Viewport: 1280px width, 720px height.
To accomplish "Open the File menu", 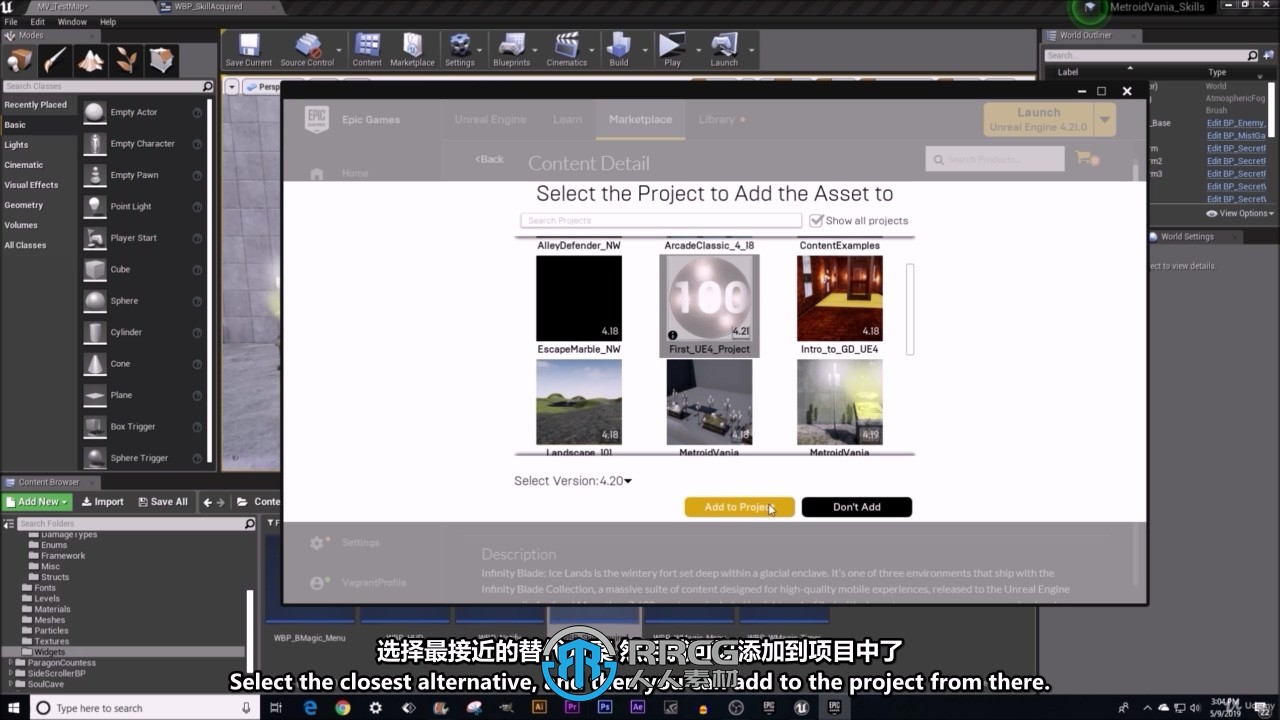I will 11,21.
